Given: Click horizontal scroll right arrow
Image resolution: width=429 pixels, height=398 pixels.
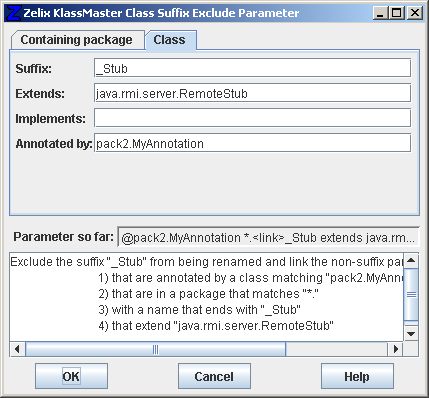Looking at the screenshot, I should (x=396, y=349).
